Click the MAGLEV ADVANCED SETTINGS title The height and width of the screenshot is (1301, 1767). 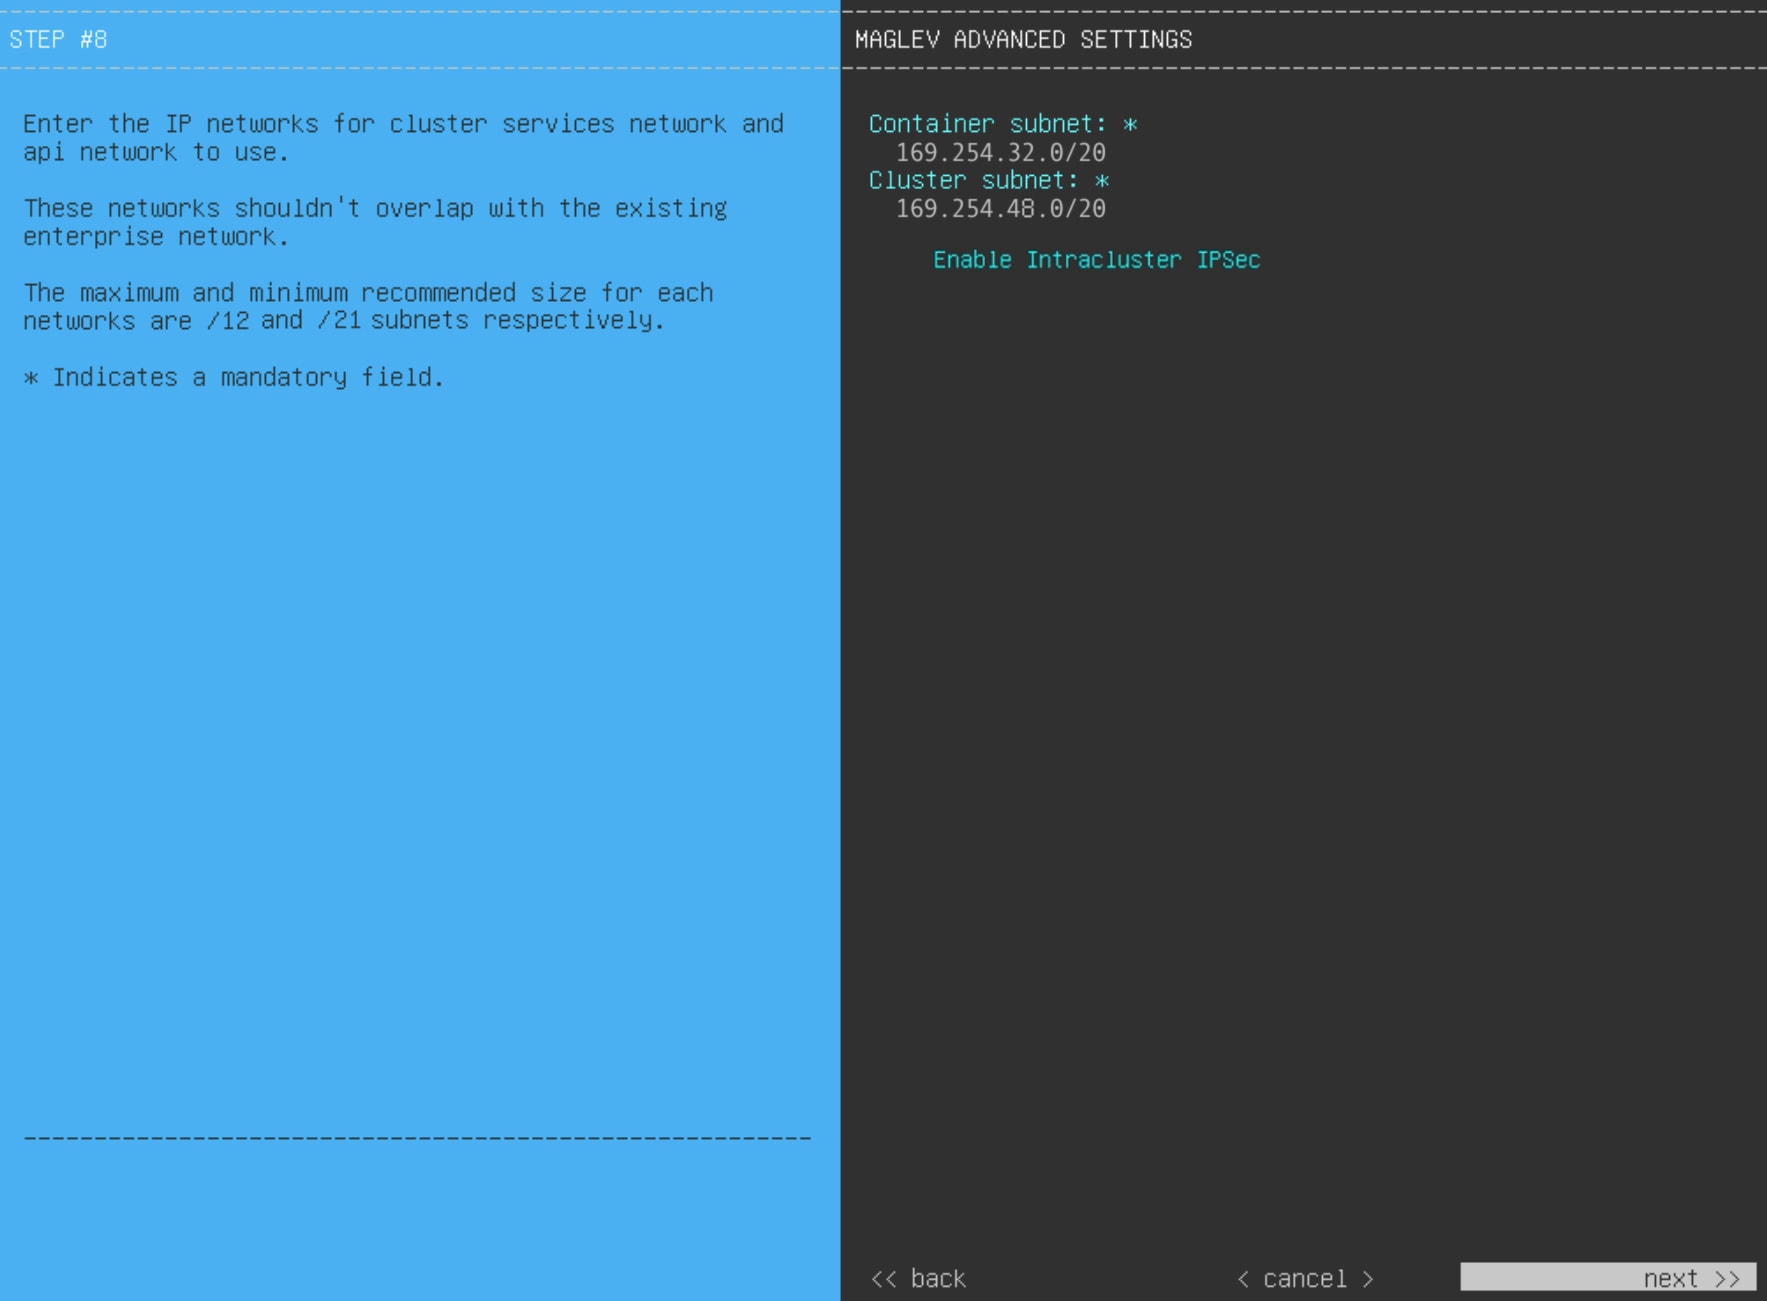coord(1023,40)
